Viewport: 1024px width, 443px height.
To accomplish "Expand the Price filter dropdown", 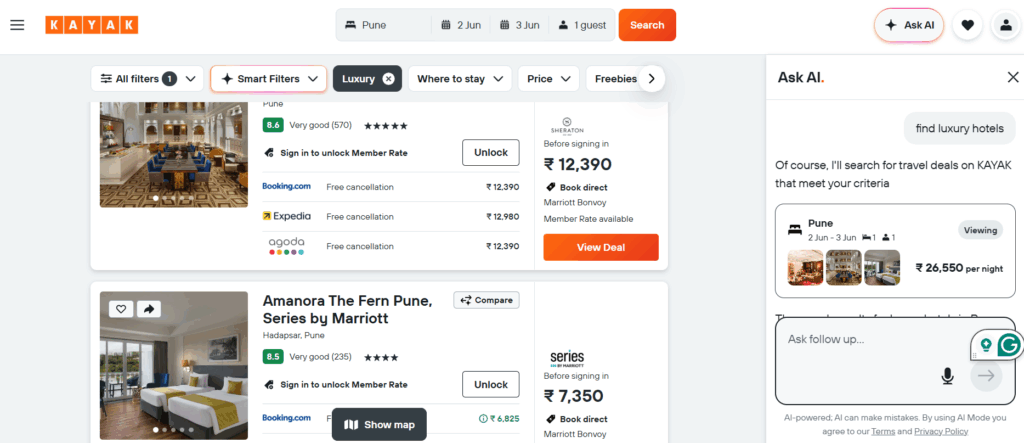I will tap(549, 79).
